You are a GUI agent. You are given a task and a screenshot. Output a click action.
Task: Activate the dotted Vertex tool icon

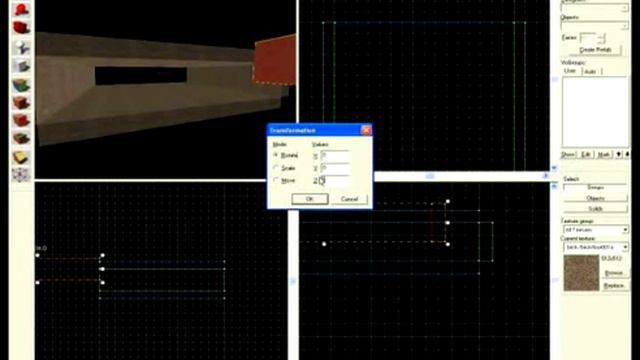tap(21, 175)
